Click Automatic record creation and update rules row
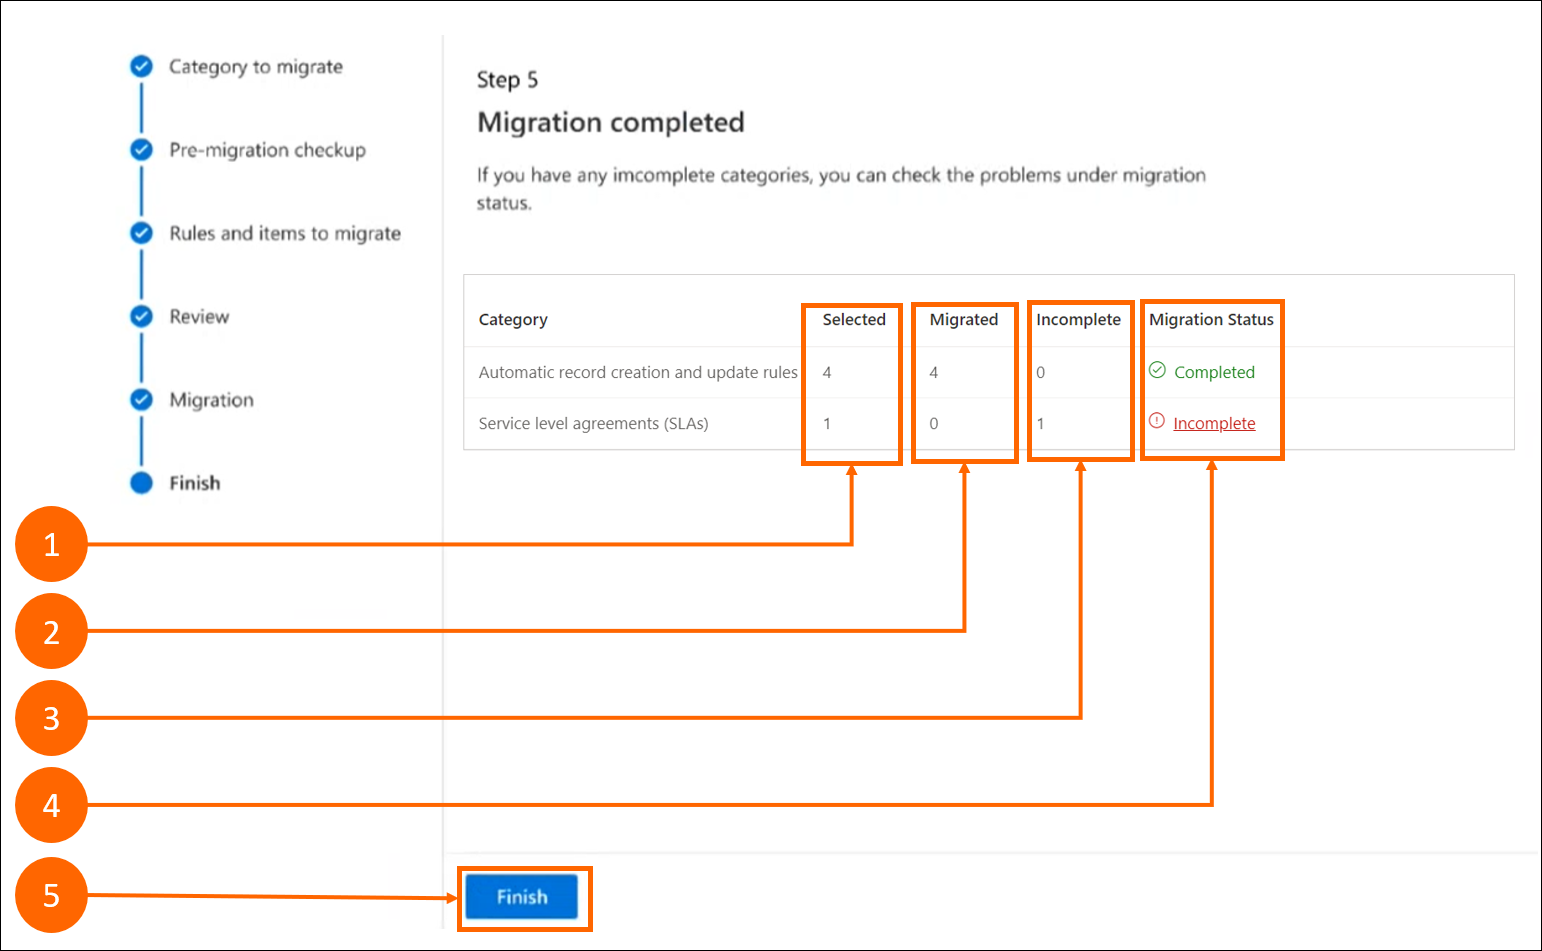This screenshot has width=1542, height=951. tap(988, 372)
